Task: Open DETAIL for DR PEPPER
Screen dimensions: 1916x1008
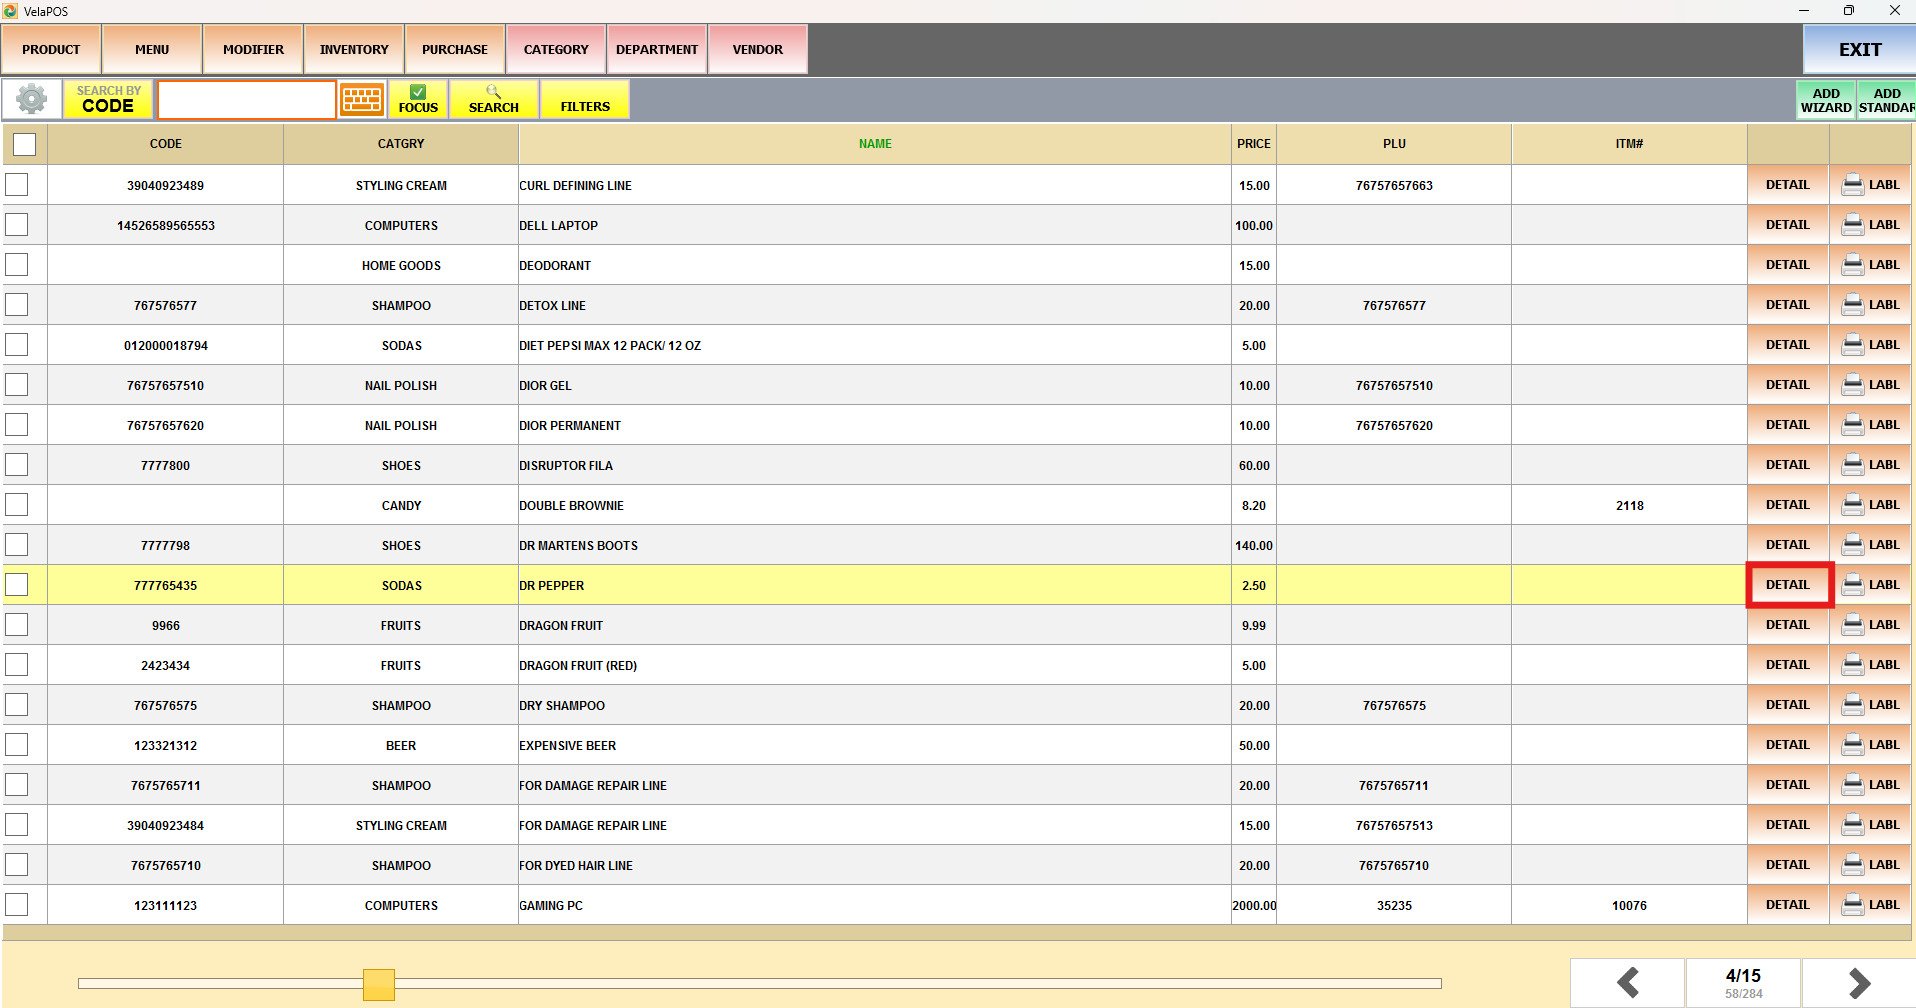Action: (x=1788, y=585)
